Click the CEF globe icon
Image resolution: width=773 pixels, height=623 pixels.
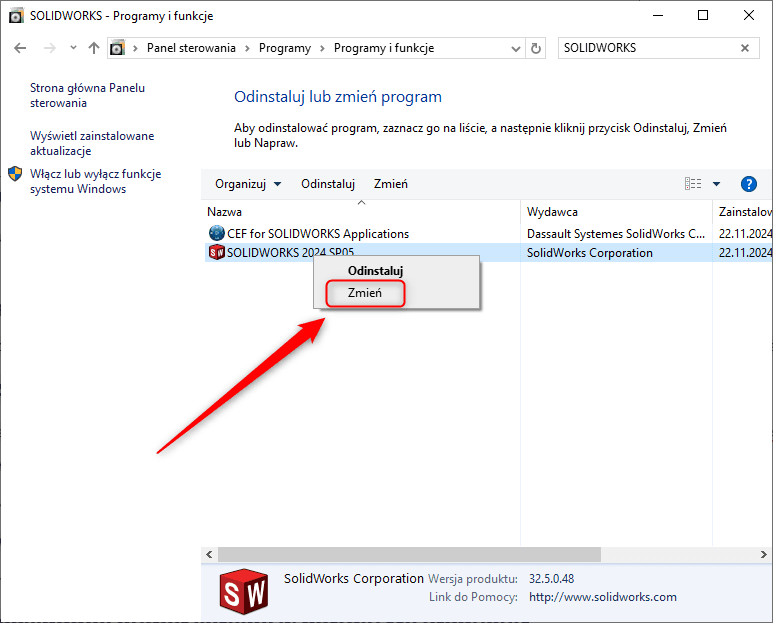coord(216,233)
